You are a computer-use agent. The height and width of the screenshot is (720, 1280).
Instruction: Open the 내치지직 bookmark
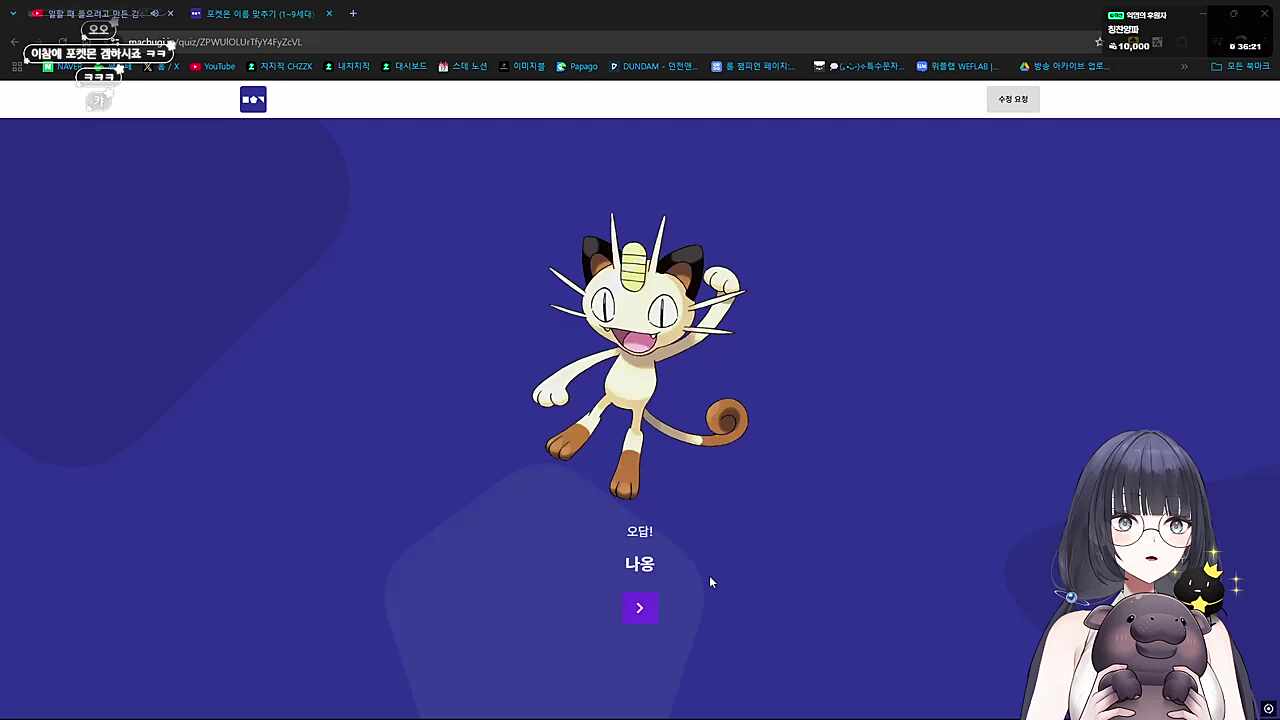point(347,66)
